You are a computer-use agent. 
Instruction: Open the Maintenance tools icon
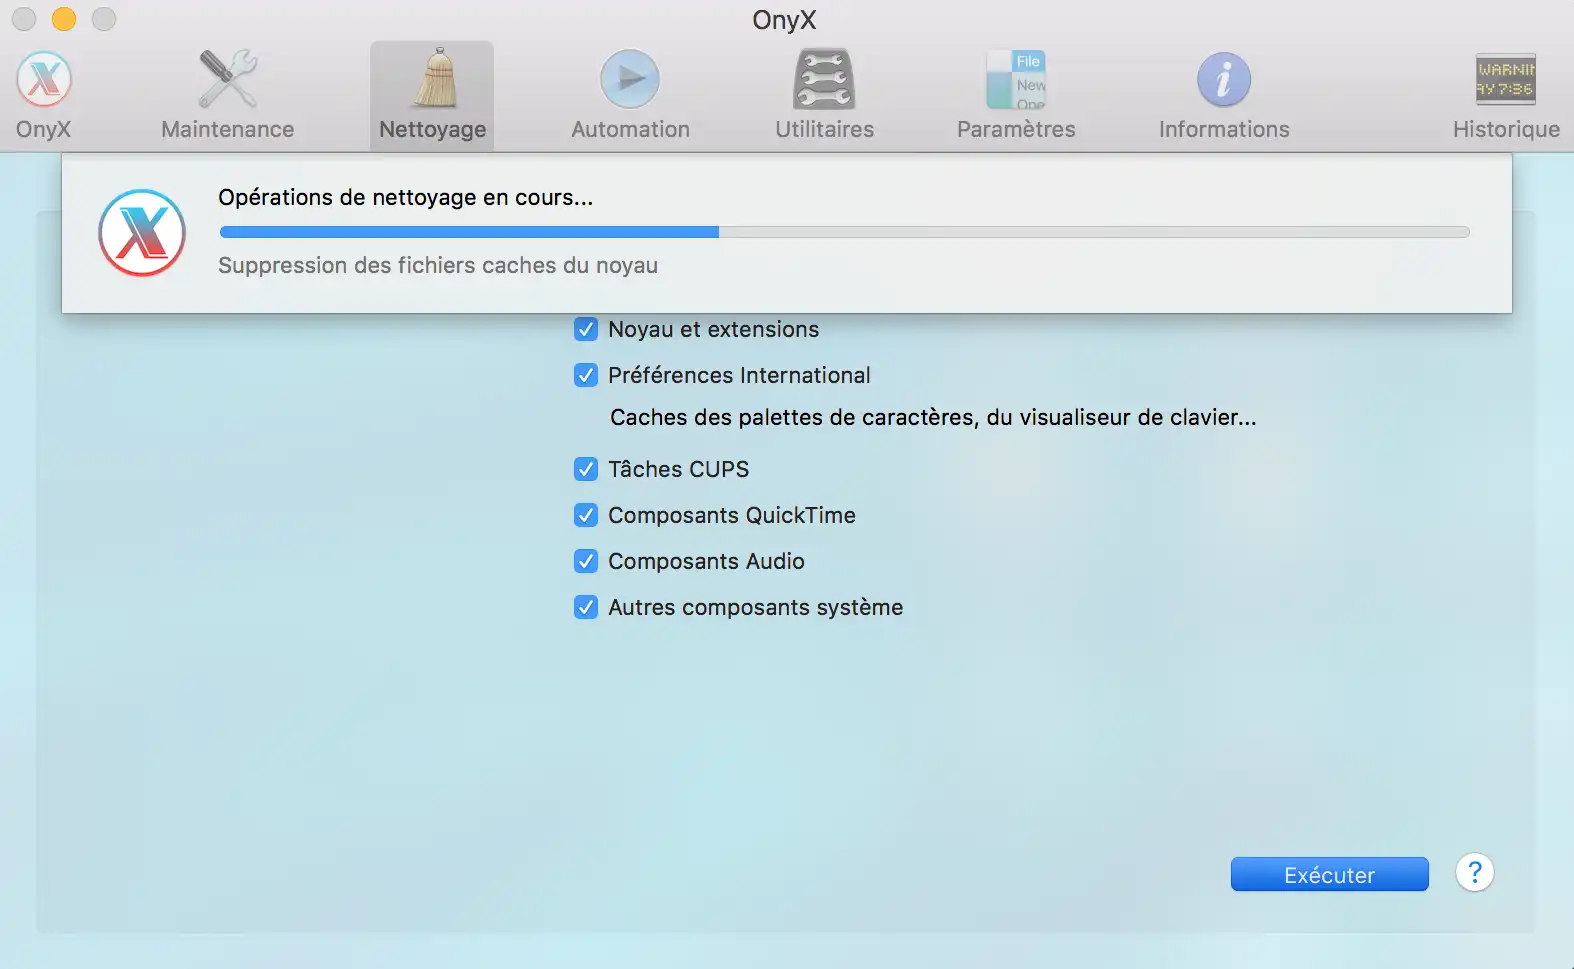[x=228, y=79]
